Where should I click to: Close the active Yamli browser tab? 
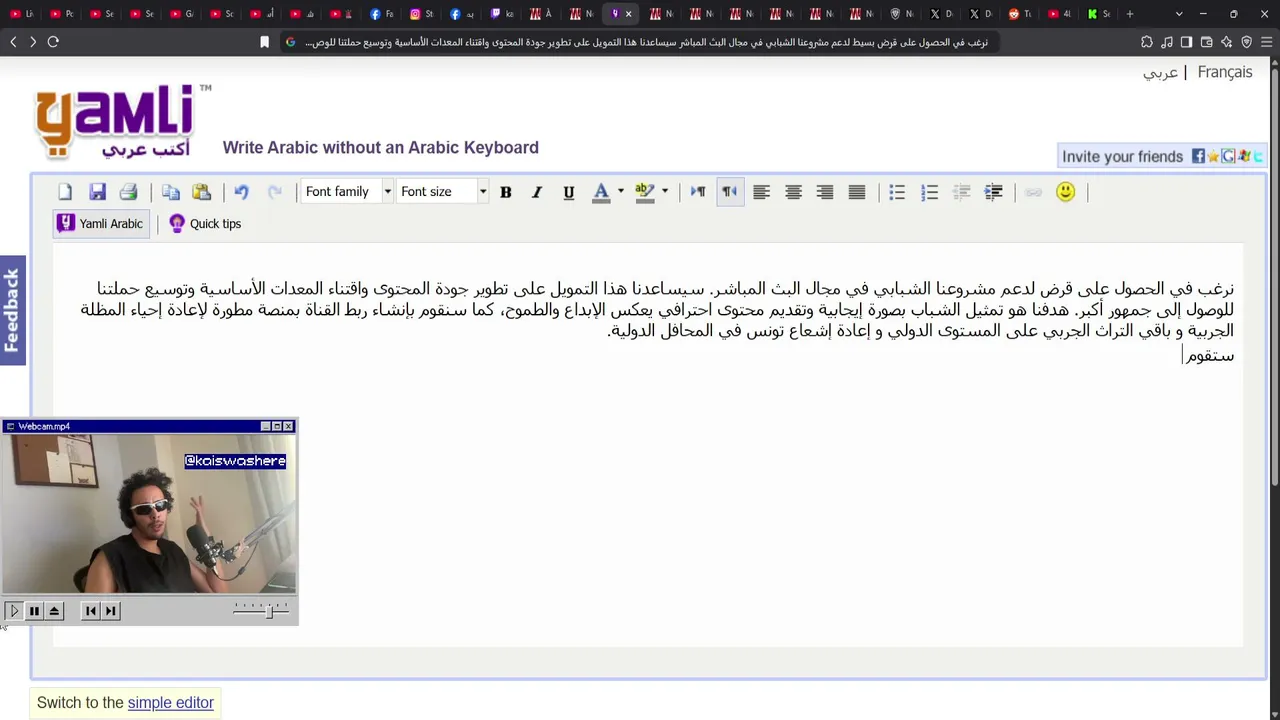click(x=628, y=14)
